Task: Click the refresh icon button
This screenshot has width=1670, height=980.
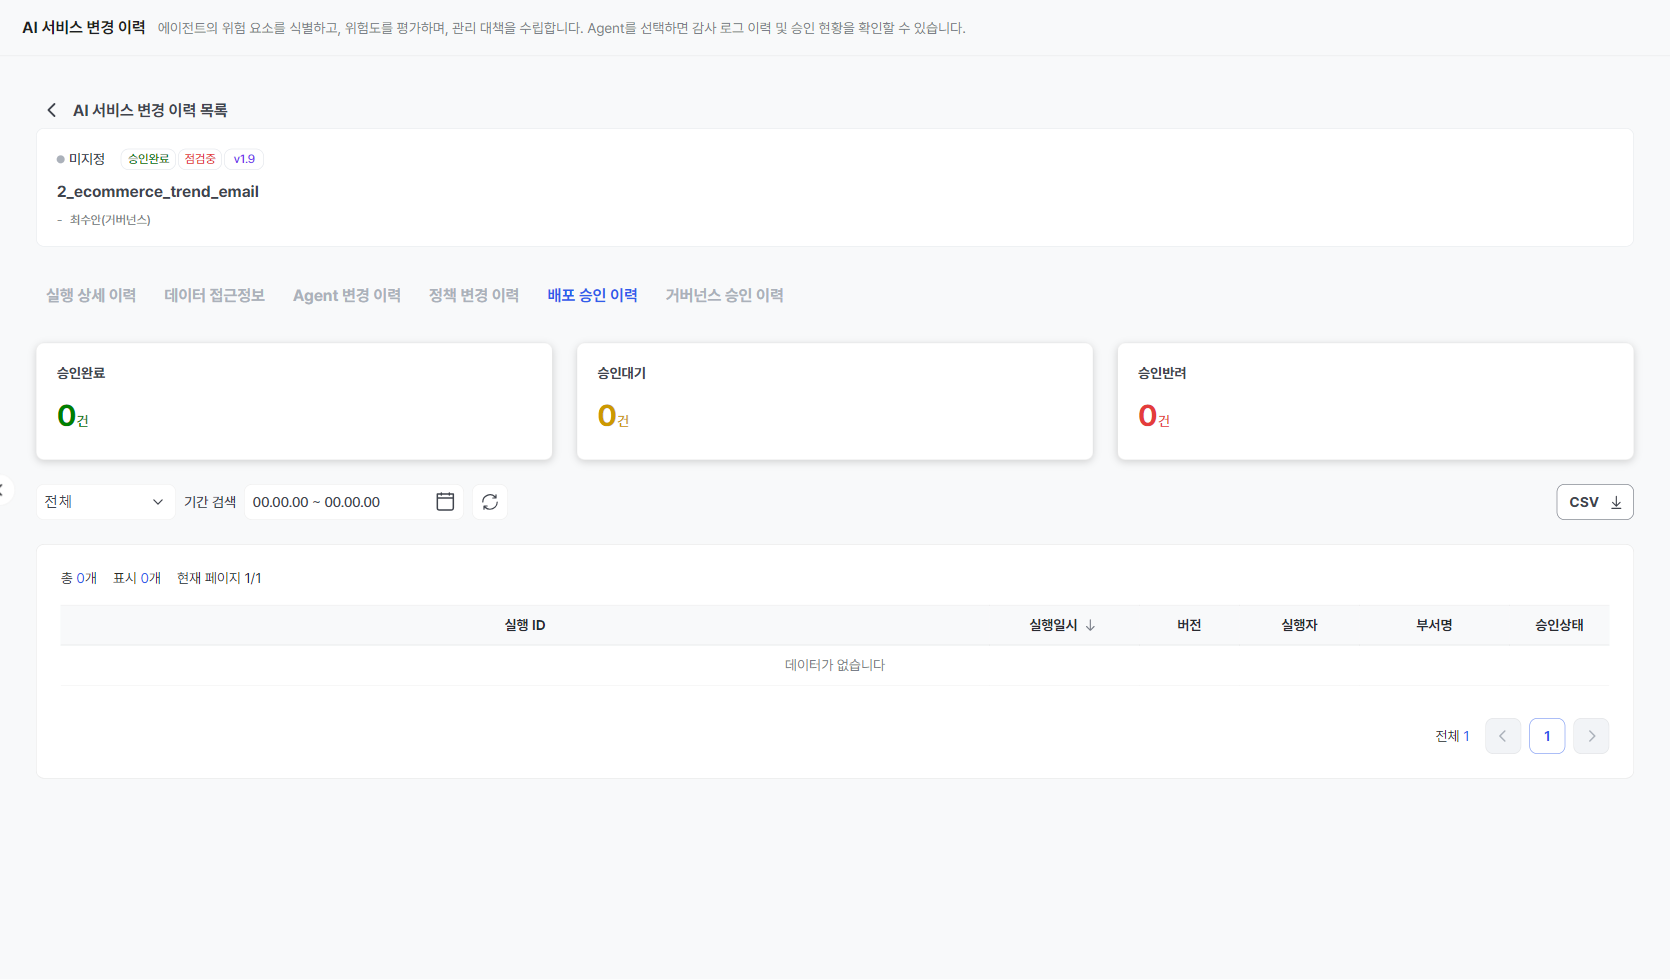Action: click(x=490, y=502)
